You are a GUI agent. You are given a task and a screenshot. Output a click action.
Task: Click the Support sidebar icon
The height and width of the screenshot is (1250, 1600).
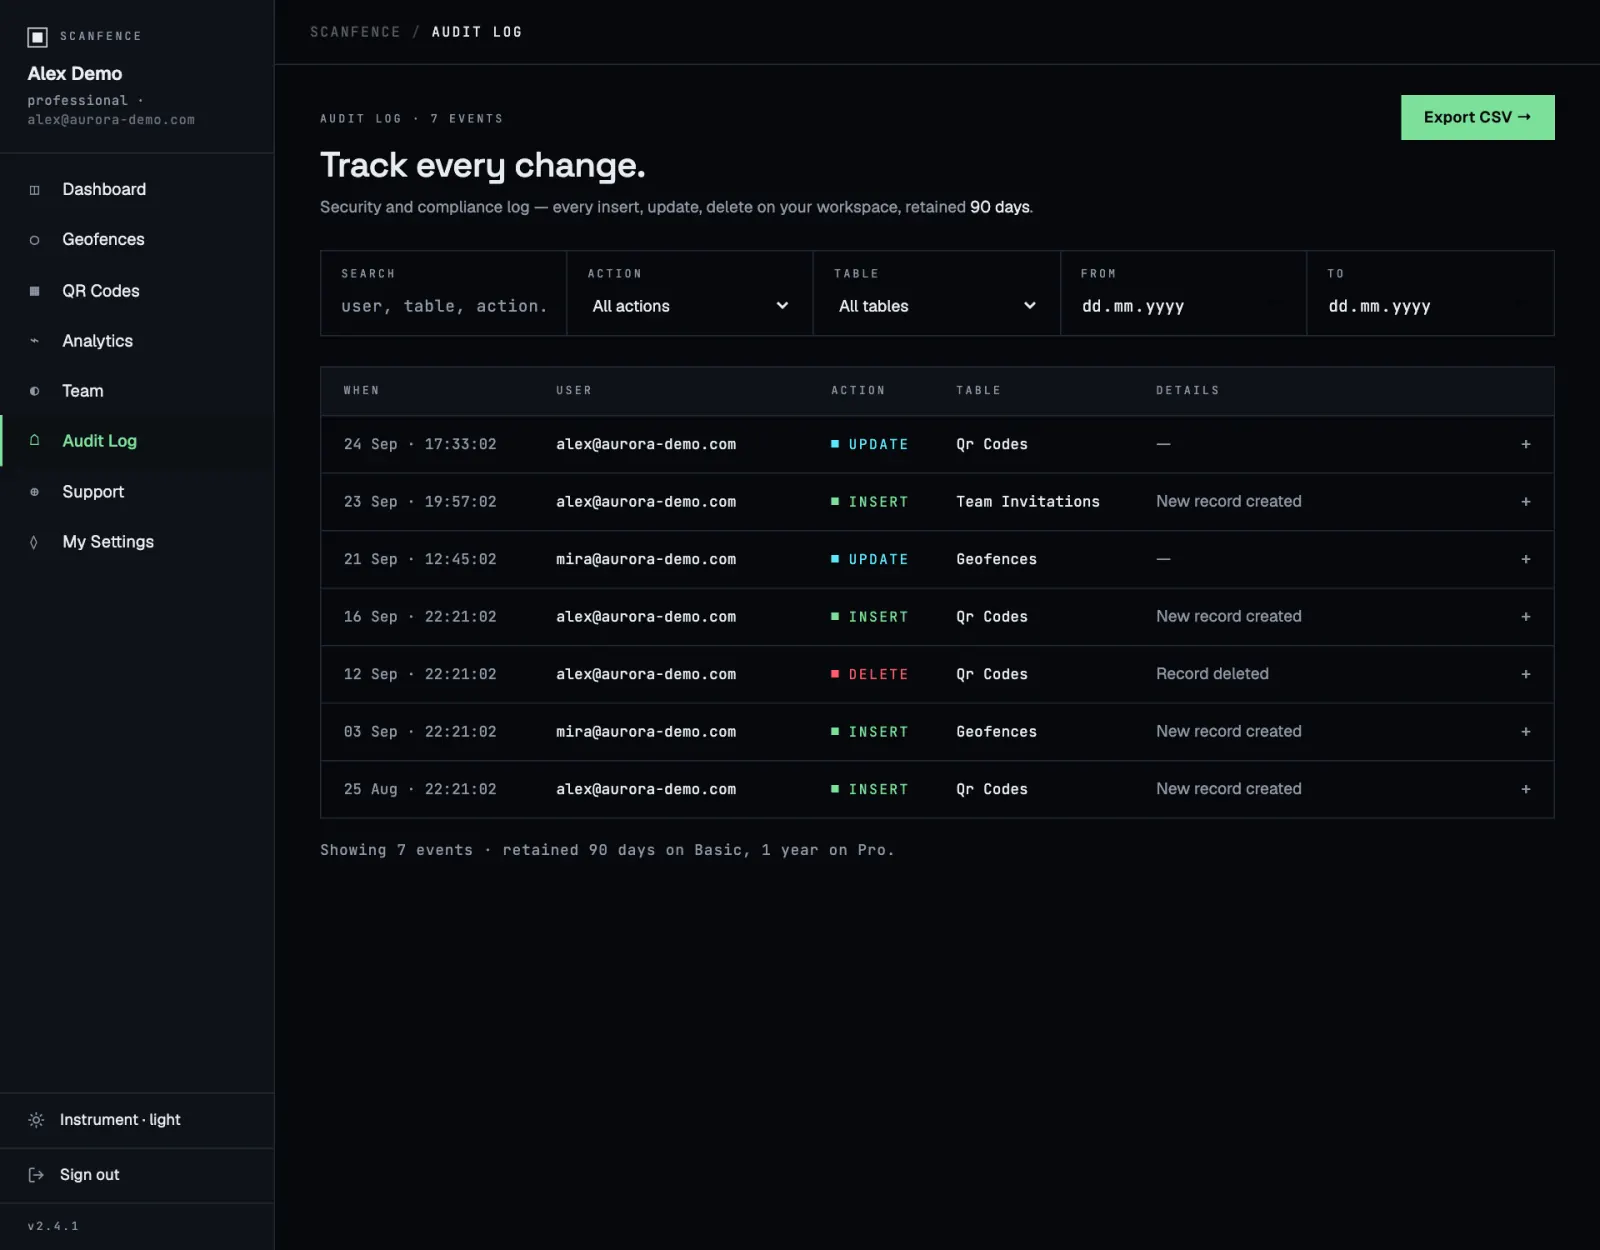tap(35, 492)
